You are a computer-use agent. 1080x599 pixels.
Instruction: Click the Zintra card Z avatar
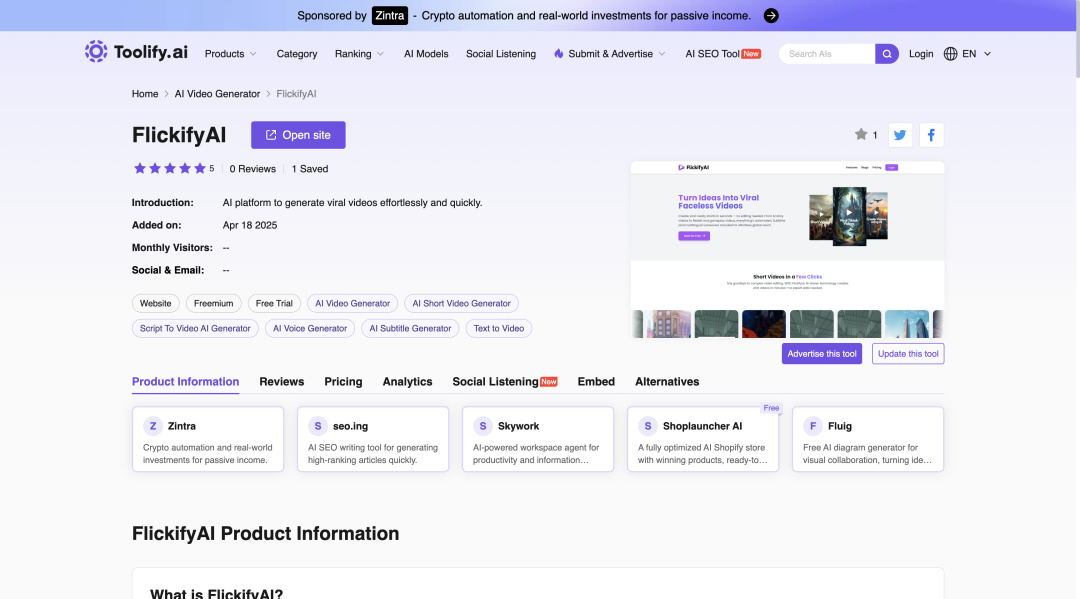[153, 426]
